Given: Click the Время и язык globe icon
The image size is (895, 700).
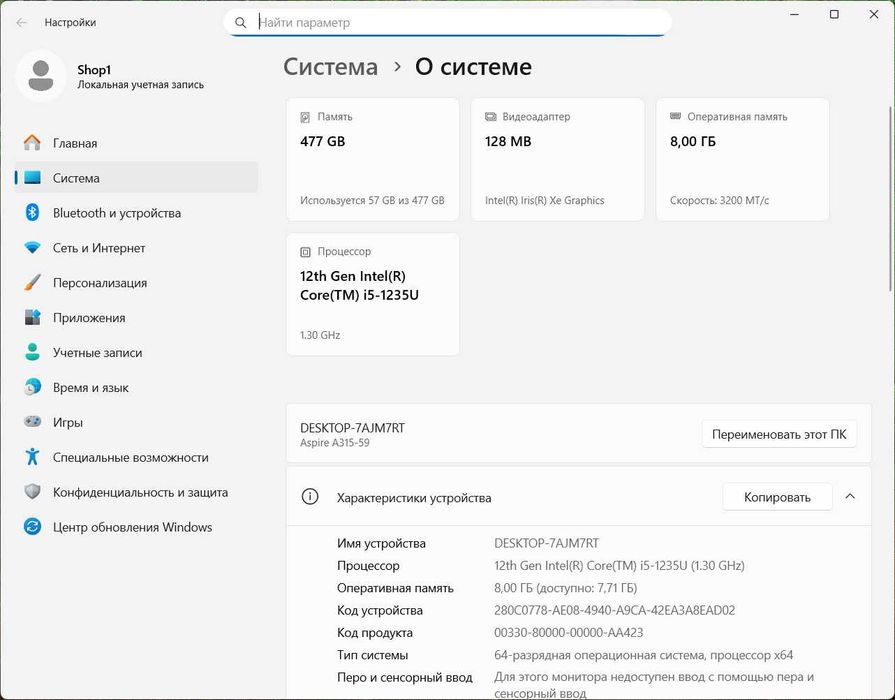Looking at the screenshot, I should 33,387.
